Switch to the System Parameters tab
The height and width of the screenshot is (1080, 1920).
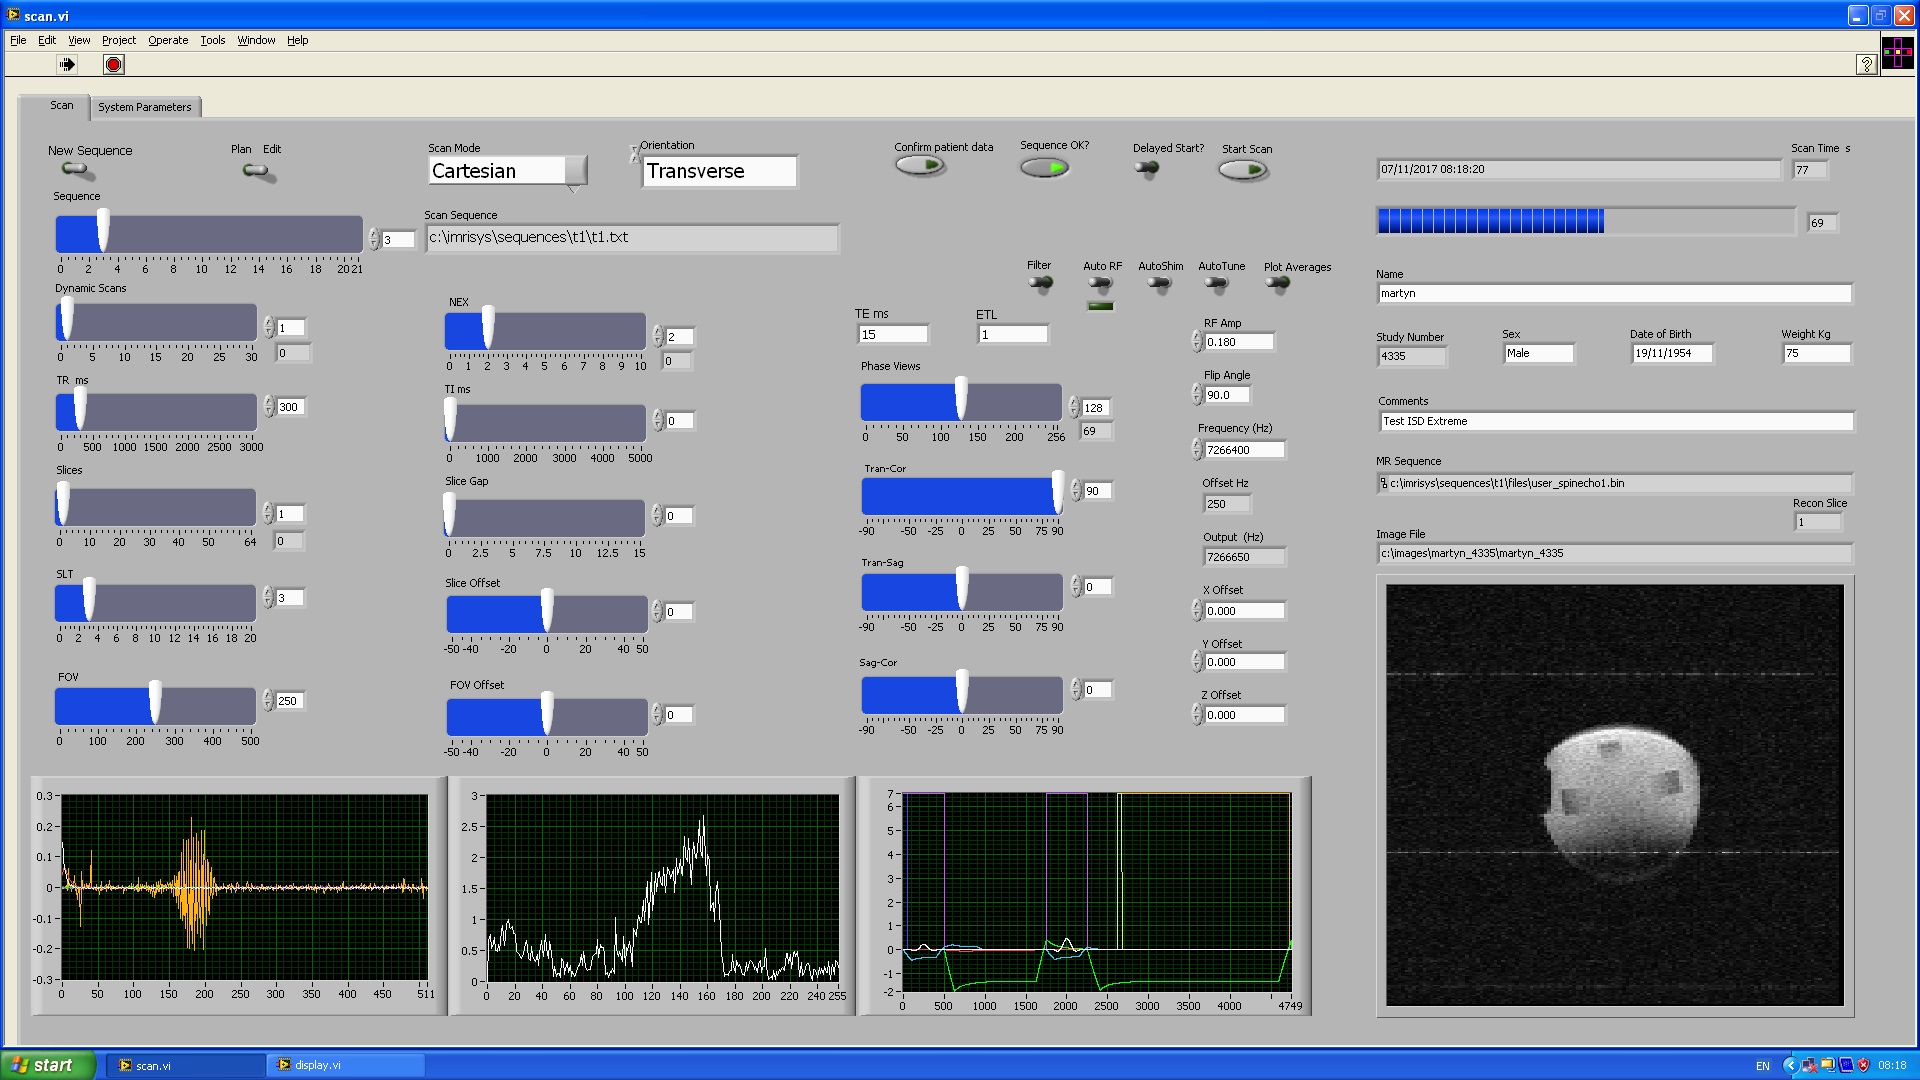(144, 107)
